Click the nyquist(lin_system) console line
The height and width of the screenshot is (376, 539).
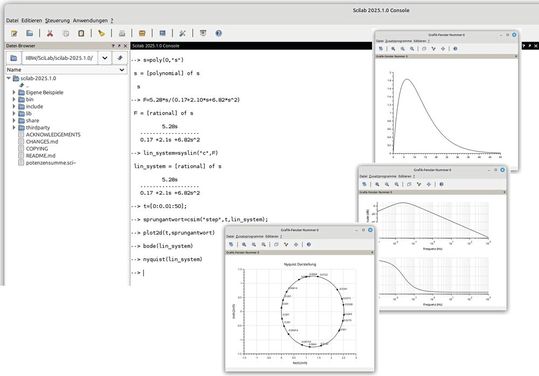coord(173,259)
